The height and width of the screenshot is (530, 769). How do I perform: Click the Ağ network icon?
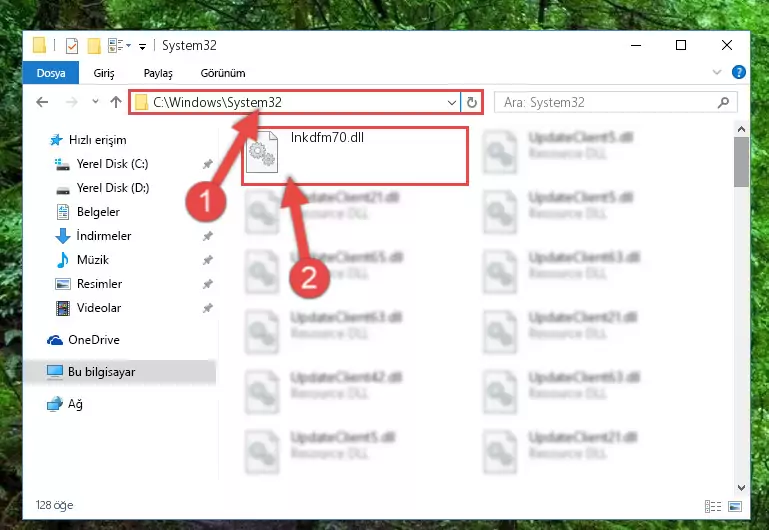click(x=54, y=404)
